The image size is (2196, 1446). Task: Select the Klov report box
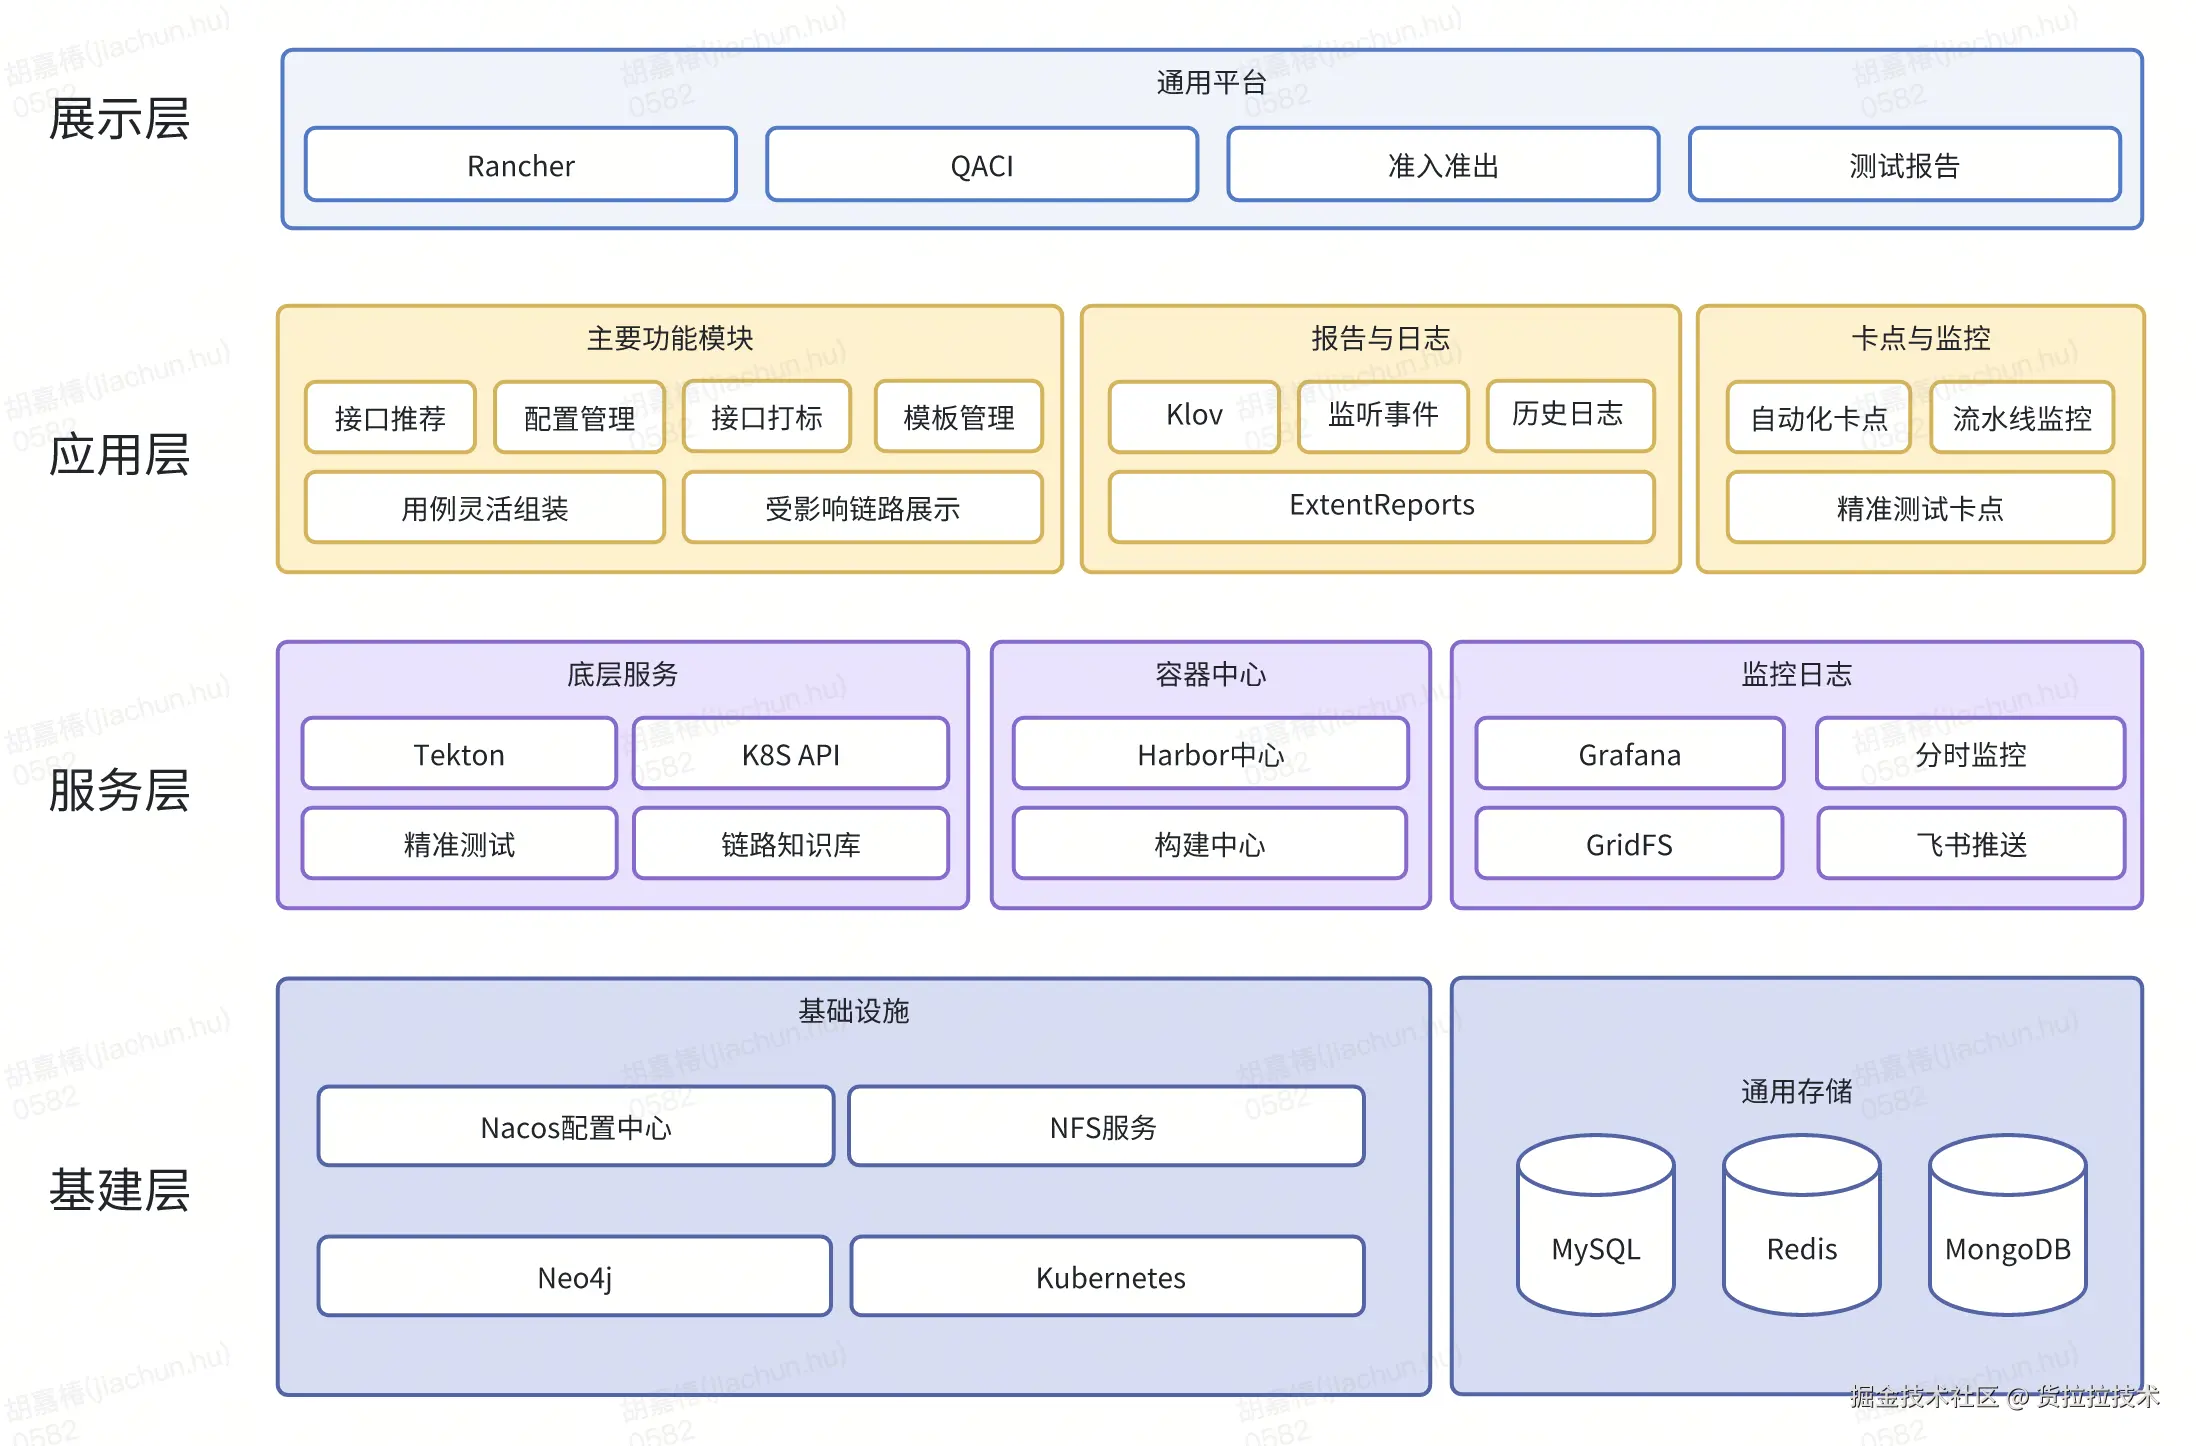tap(1194, 415)
